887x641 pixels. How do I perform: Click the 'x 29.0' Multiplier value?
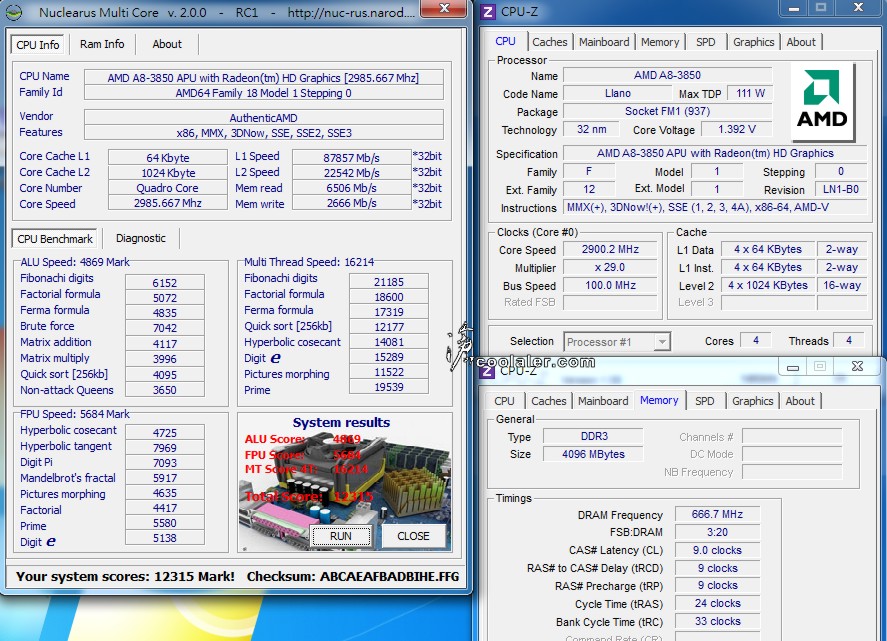(610, 268)
